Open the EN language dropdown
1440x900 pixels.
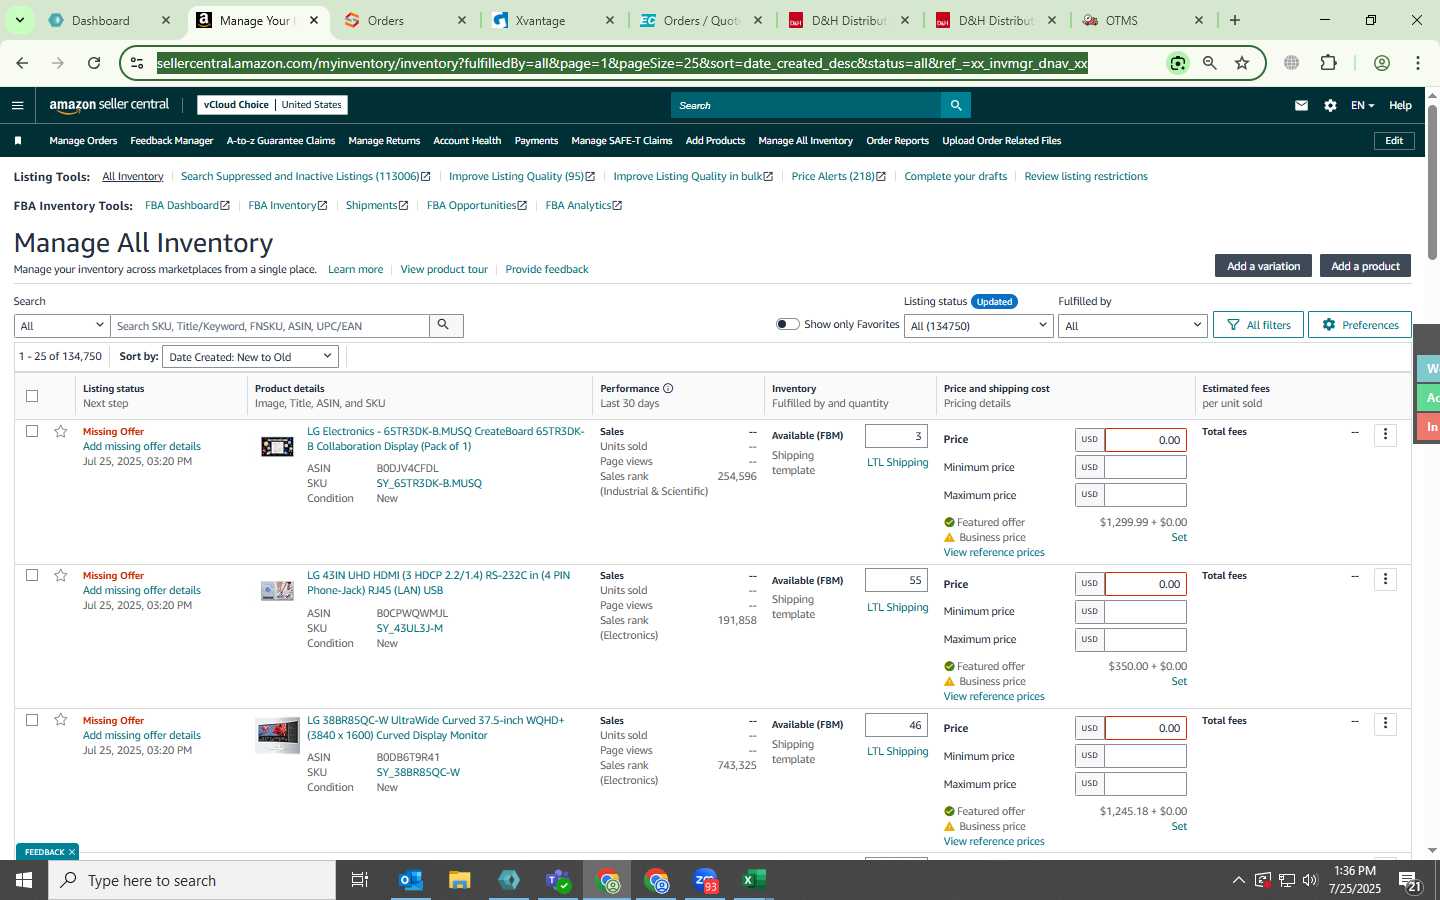(x=1362, y=105)
